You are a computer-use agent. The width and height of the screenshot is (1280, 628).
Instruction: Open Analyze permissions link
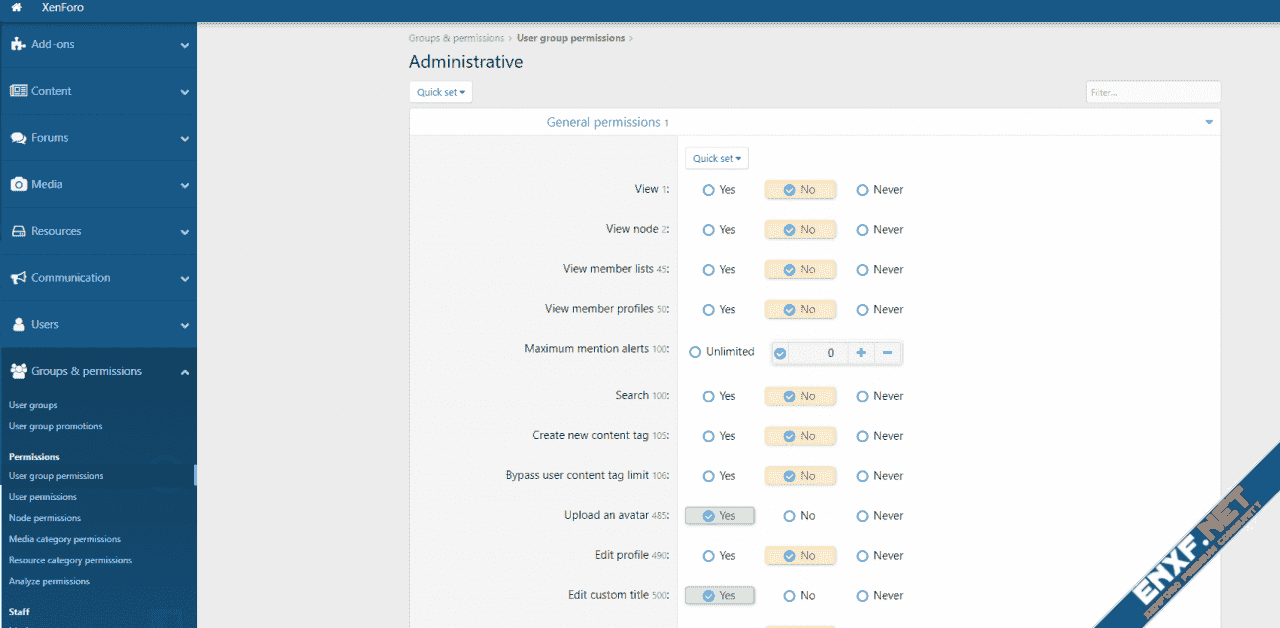(49, 581)
